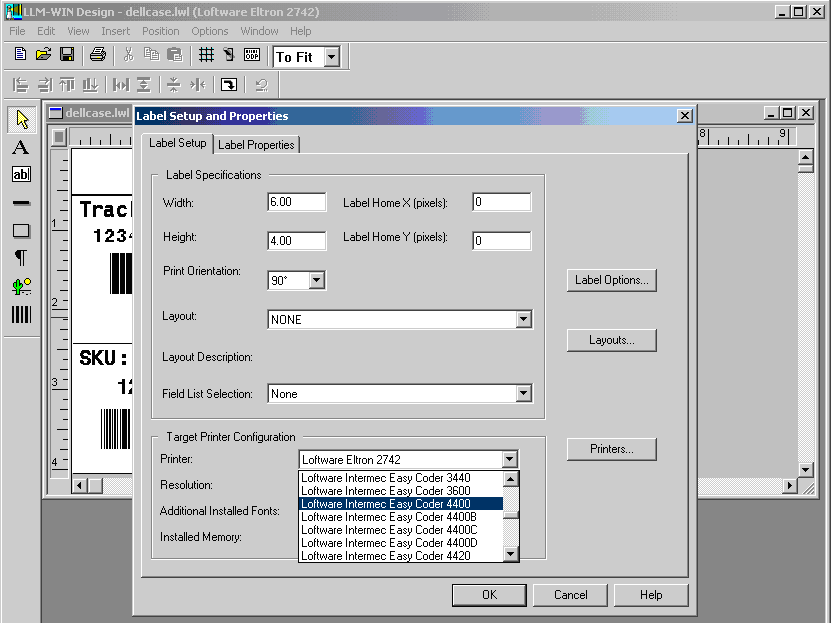Choose the line drawing tool
831x623 pixels.
coord(21,203)
